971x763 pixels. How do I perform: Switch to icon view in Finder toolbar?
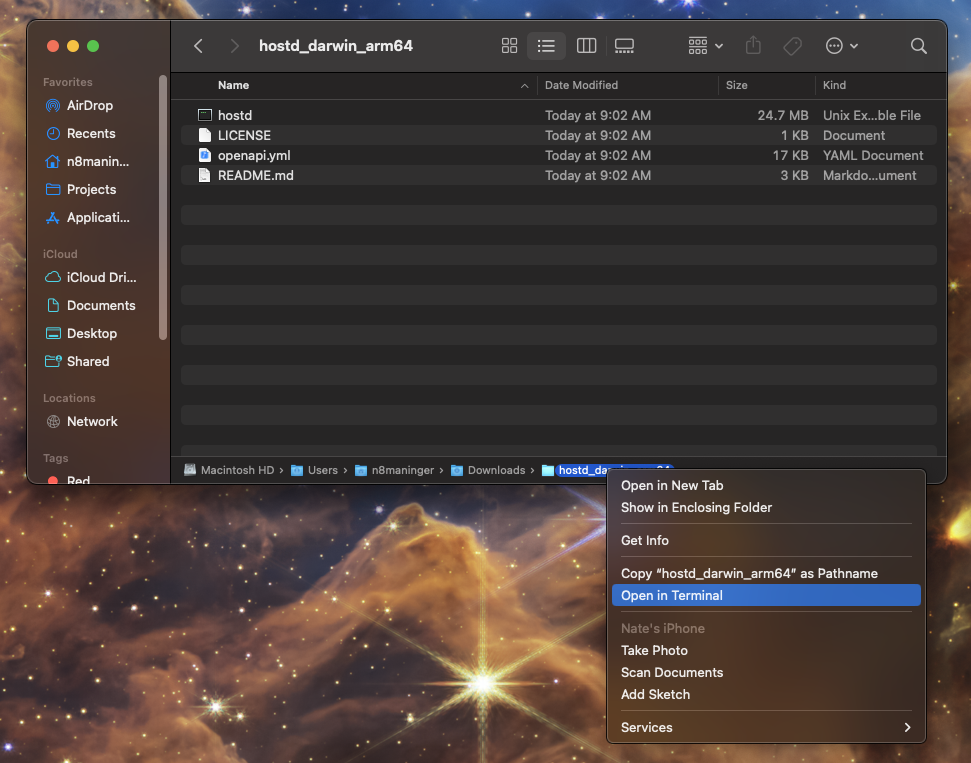coord(509,46)
